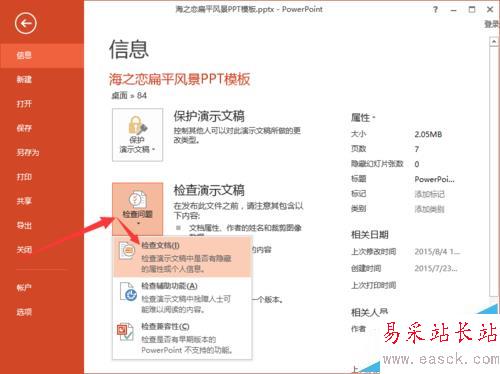Click the 相关日期 heading
The image size is (500, 374).
[x=370, y=235]
